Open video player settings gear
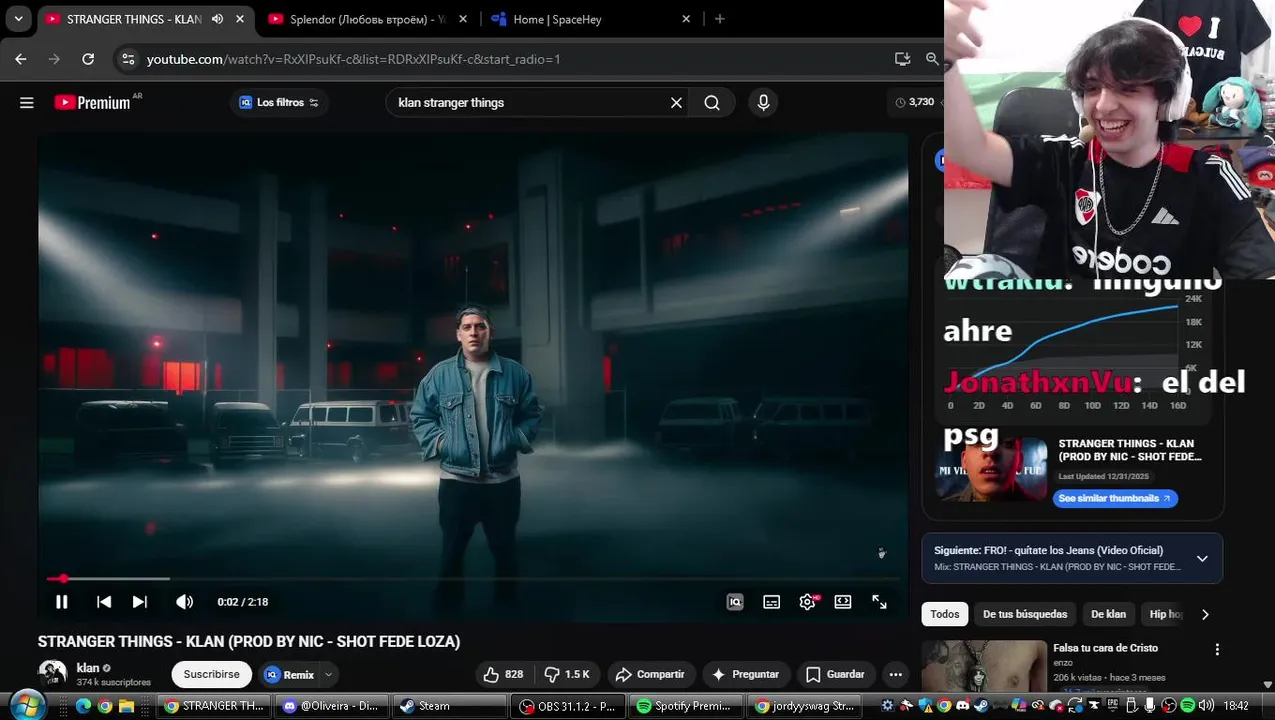 click(807, 602)
